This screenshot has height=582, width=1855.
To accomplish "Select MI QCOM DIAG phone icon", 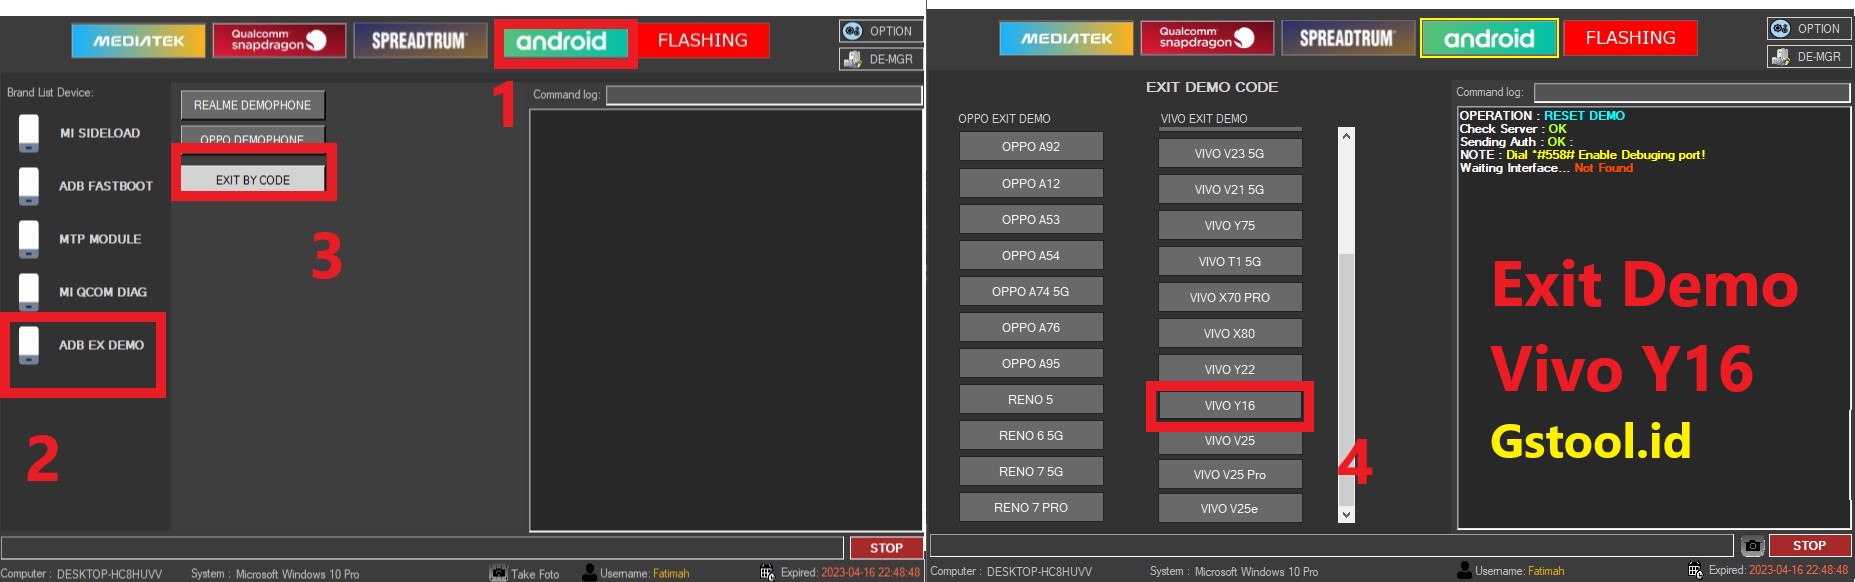I will point(29,292).
